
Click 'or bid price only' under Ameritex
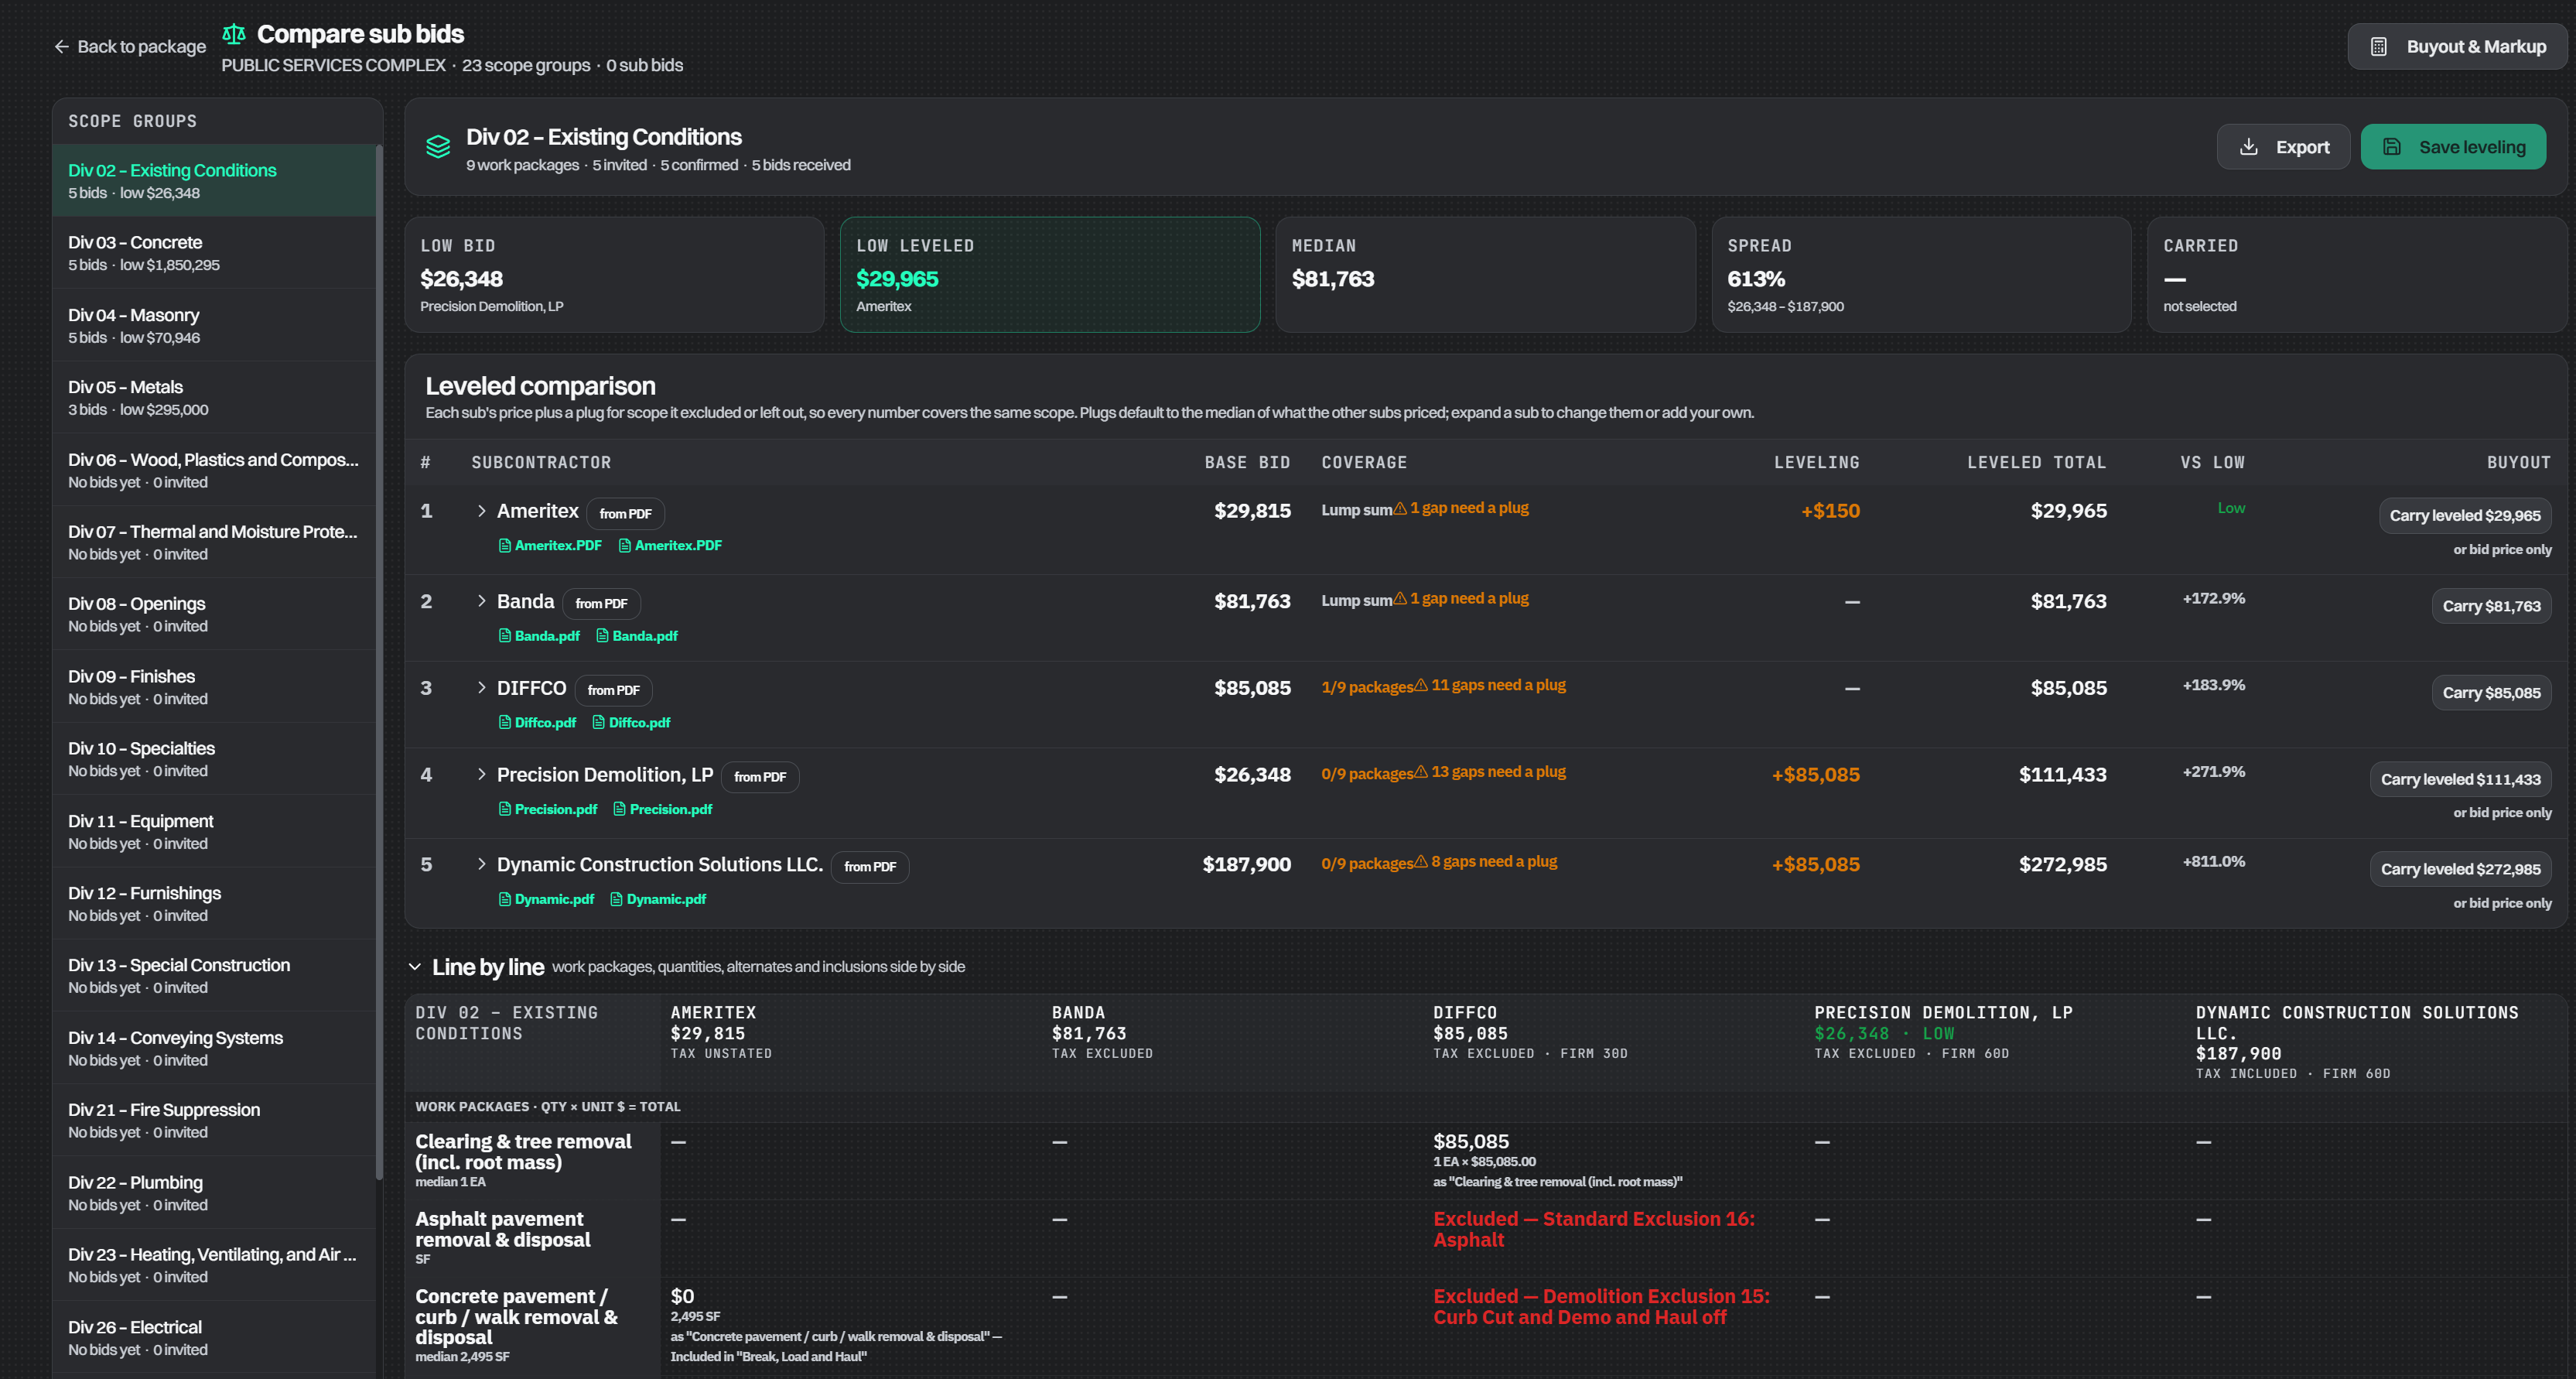pos(2502,550)
